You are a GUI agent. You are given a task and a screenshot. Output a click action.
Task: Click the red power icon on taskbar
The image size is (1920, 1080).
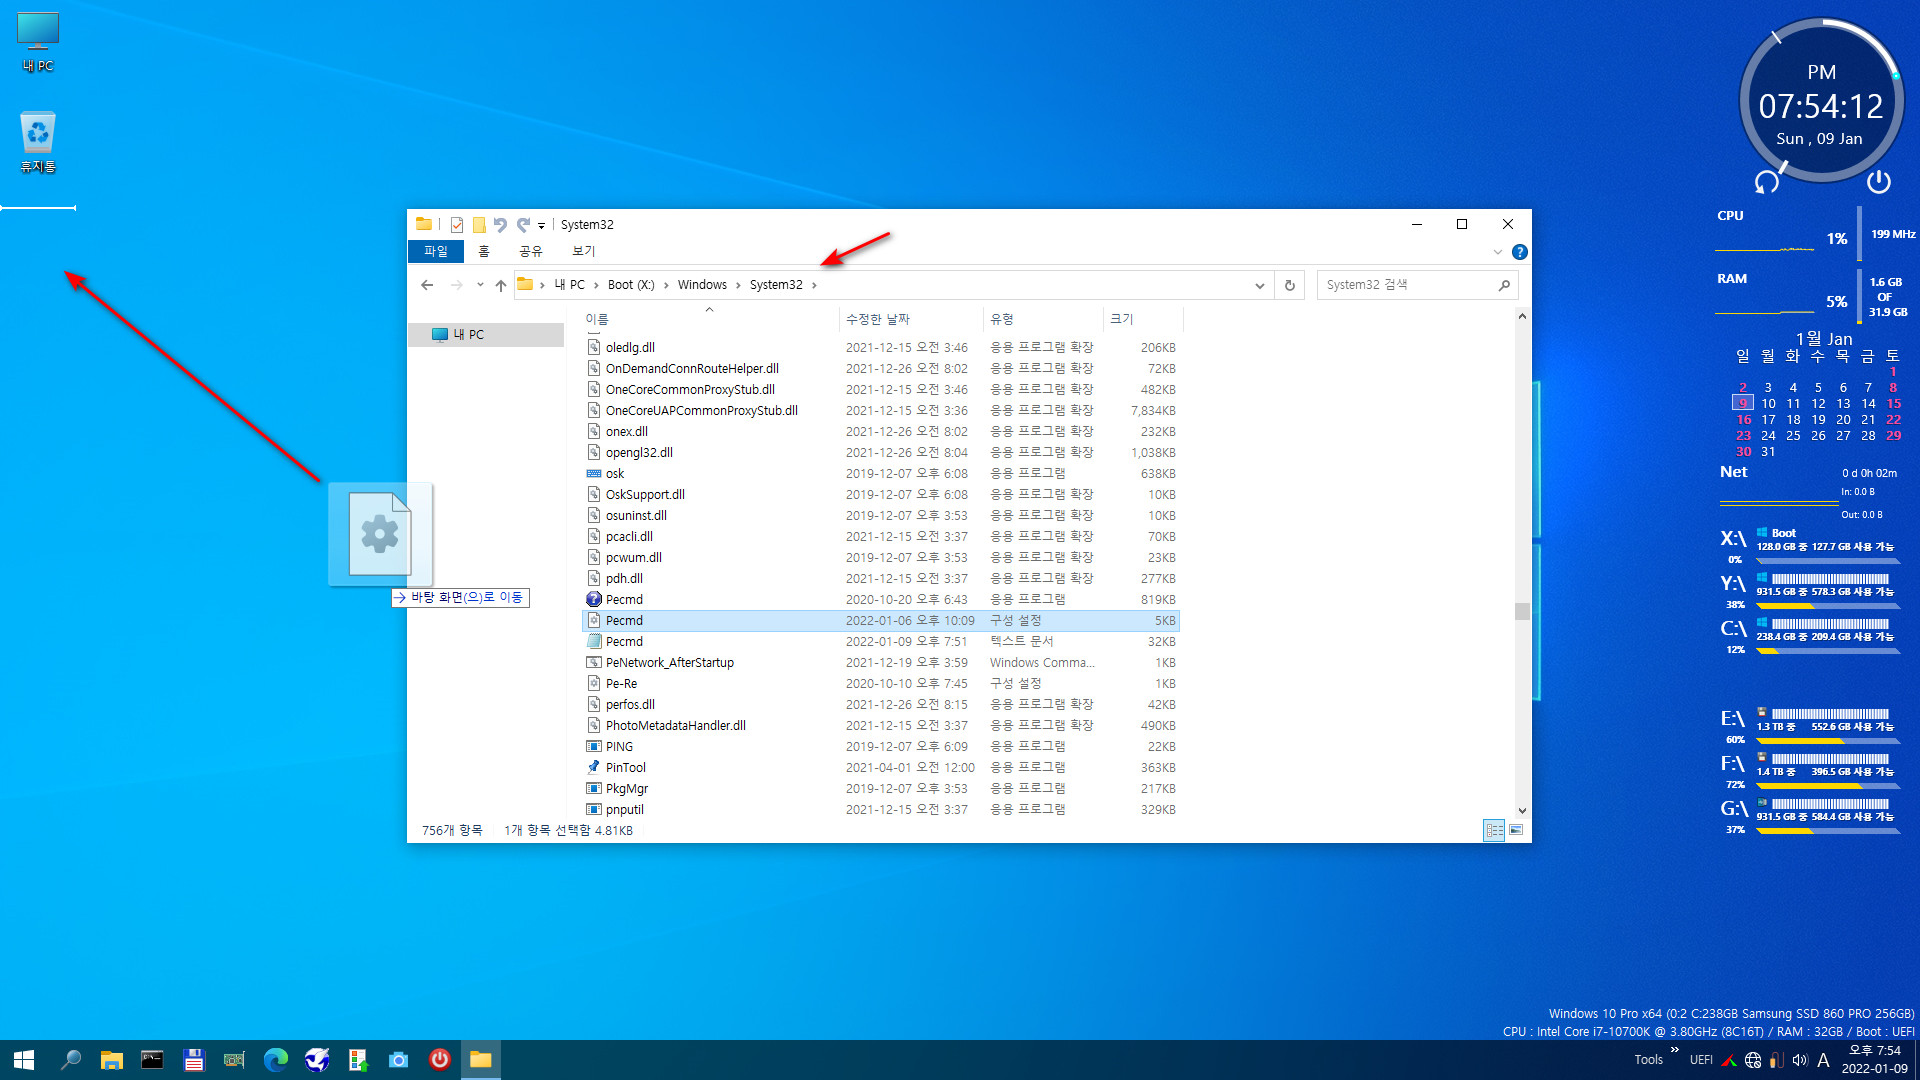click(x=439, y=1060)
